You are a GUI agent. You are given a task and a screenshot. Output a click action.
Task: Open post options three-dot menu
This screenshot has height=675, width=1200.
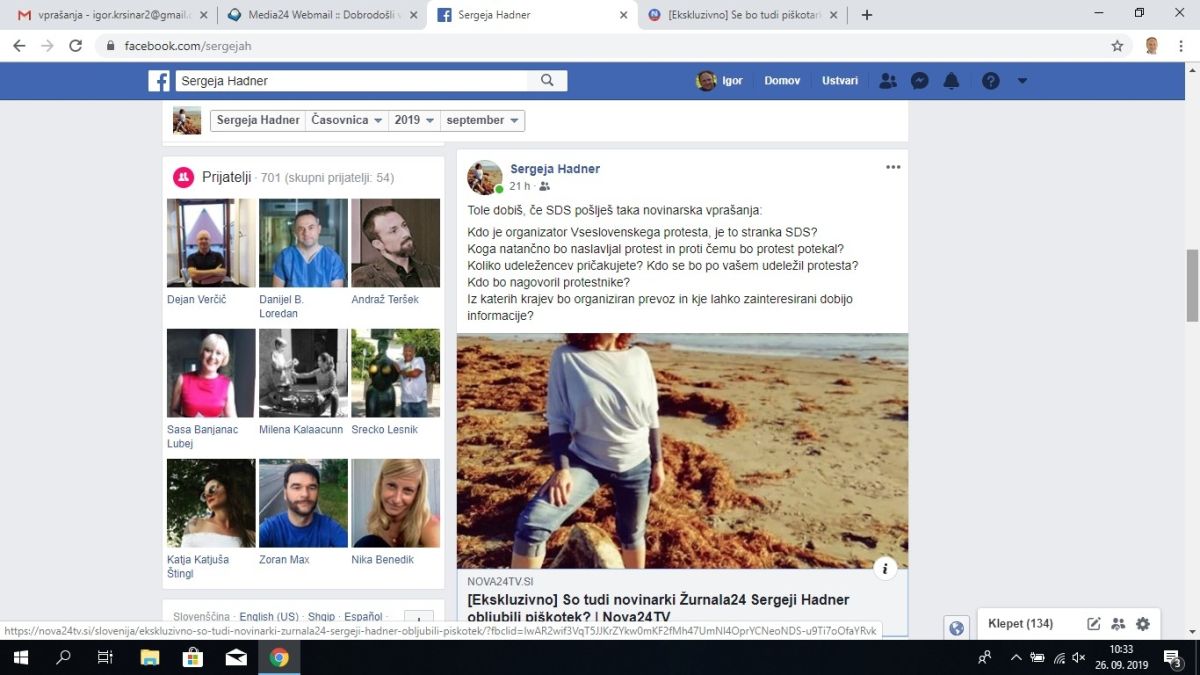893,167
